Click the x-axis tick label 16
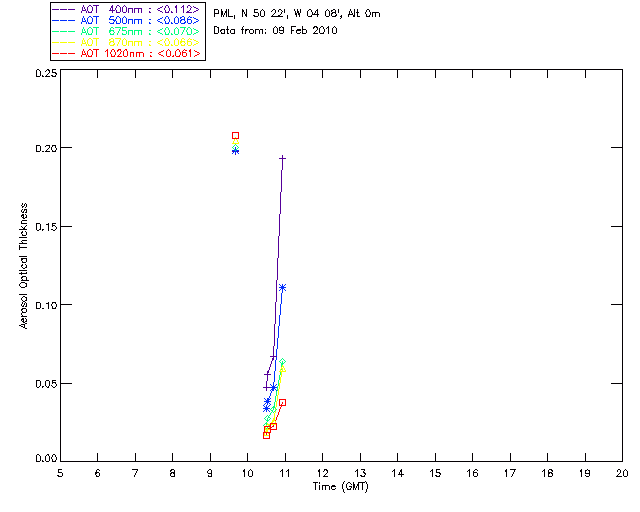 pos(473,473)
